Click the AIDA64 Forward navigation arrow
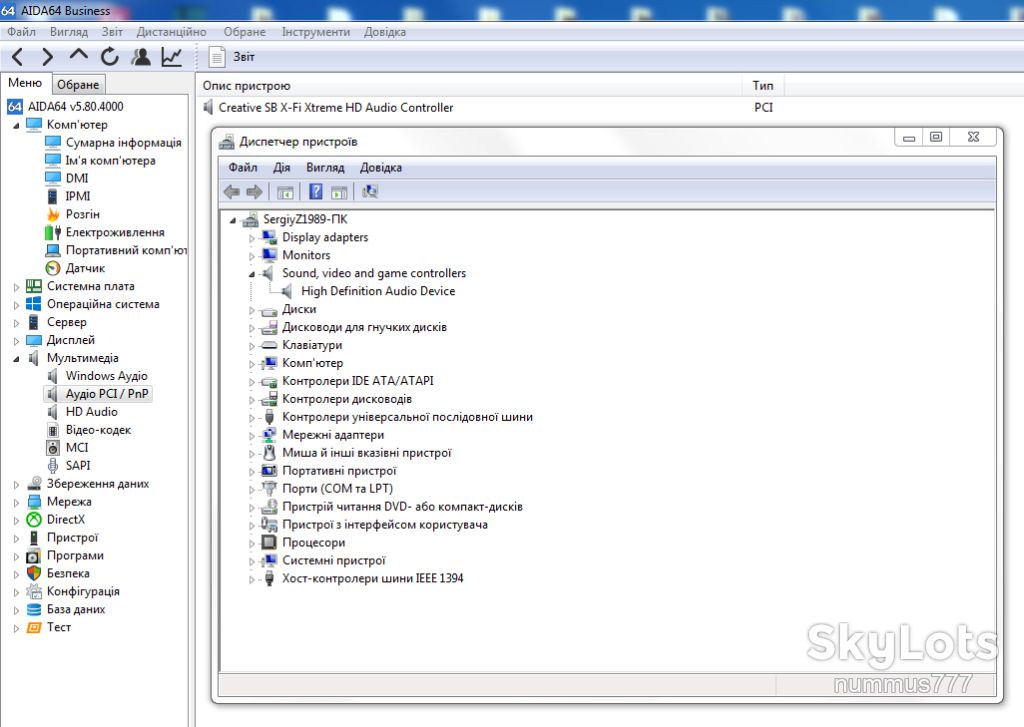Viewport: 1024px width, 727px height. point(47,57)
